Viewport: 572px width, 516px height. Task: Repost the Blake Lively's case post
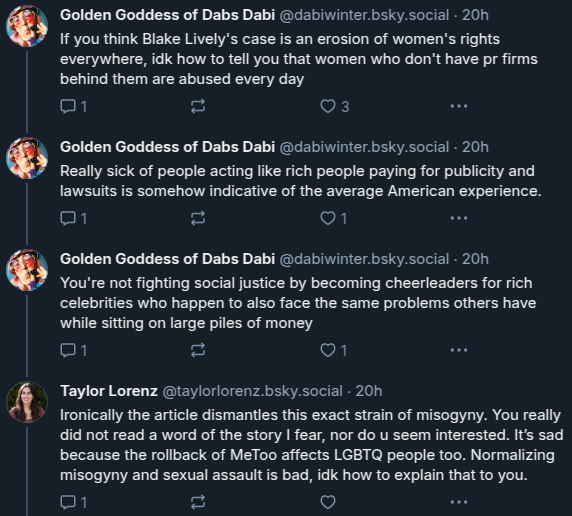click(198, 107)
